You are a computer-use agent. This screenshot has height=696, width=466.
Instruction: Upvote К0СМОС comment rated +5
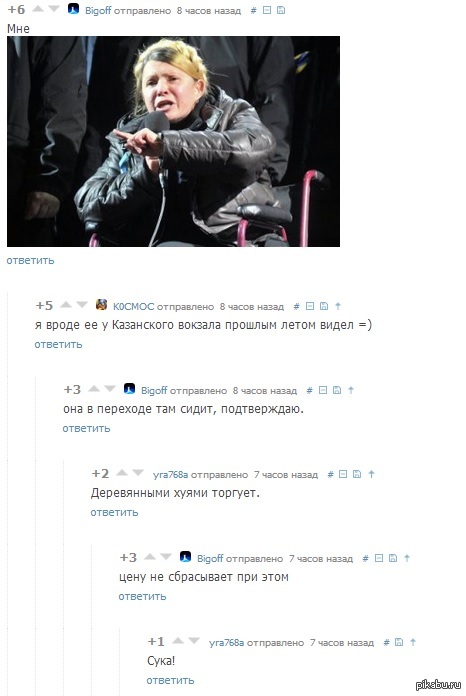[66, 304]
